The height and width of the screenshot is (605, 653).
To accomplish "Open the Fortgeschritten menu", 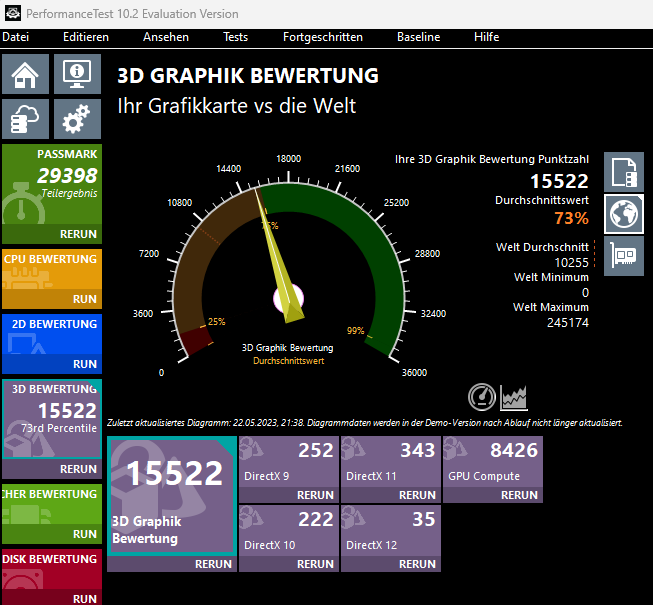I will (x=323, y=37).
